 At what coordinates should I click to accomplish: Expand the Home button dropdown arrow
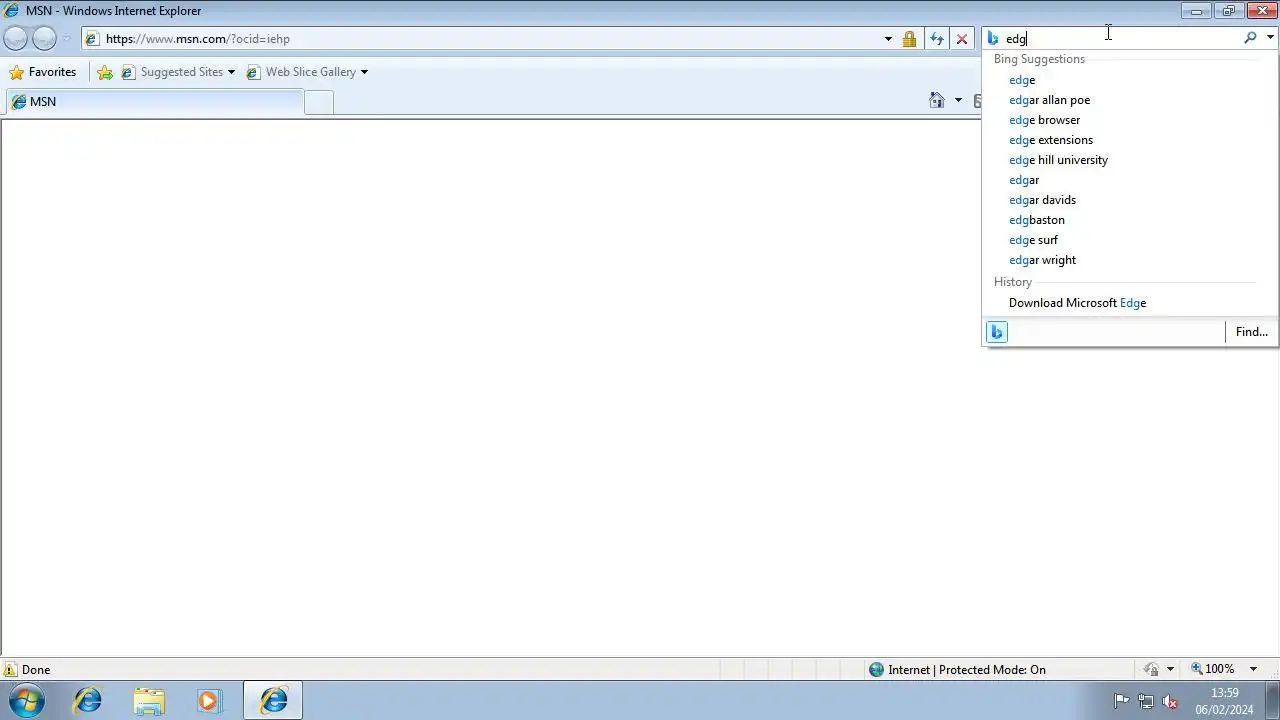pos(958,100)
